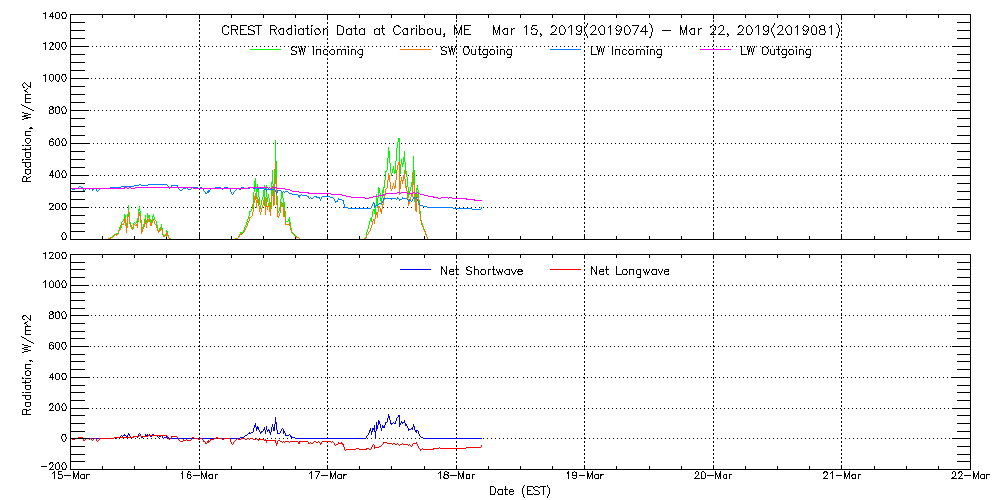The image size is (1000, 500).
Task: Click the LW Incoming legend label
Action: pyautogui.click(x=625, y=51)
